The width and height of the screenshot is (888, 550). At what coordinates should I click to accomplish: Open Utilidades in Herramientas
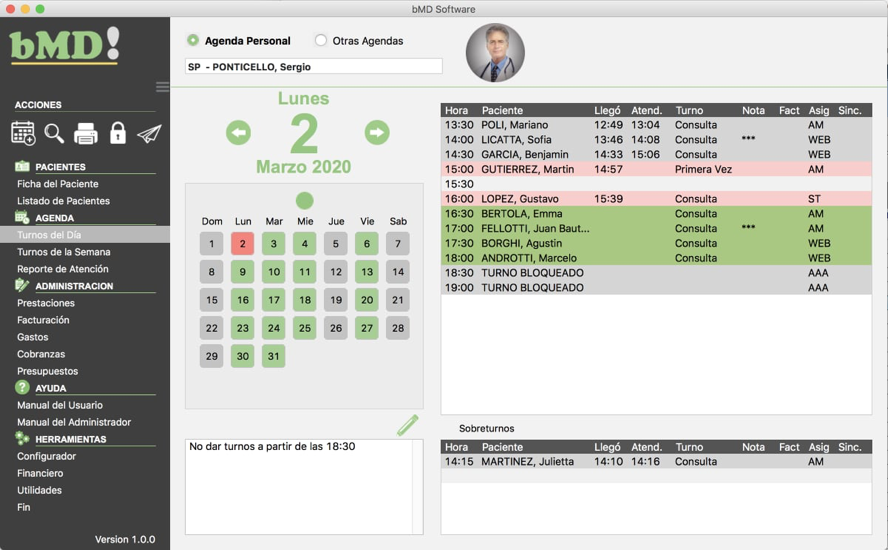click(40, 490)
